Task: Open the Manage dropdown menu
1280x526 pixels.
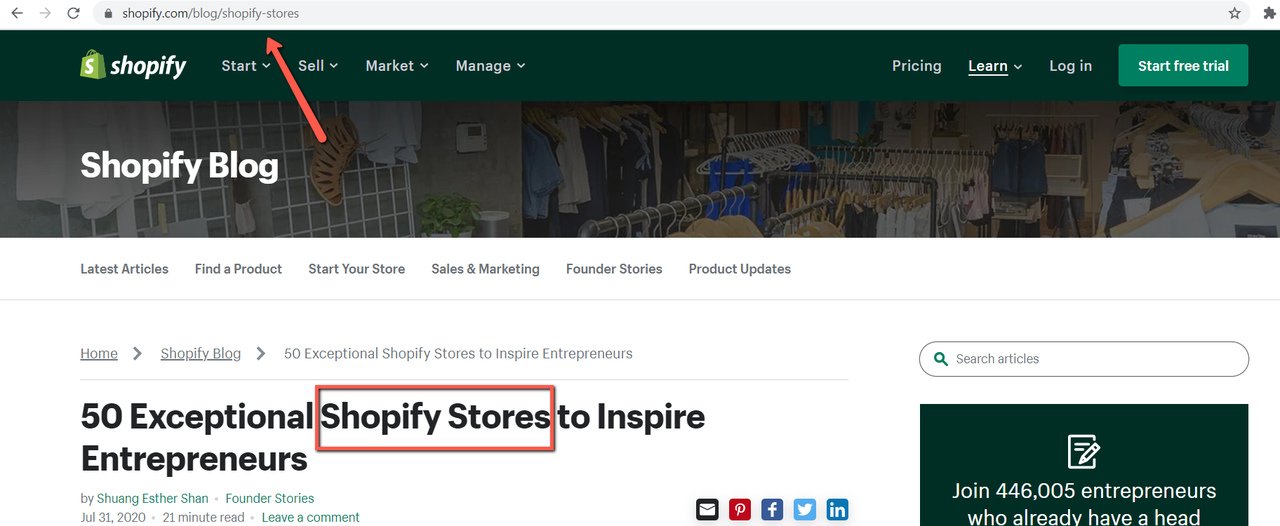Action: (x=490, y=66)
